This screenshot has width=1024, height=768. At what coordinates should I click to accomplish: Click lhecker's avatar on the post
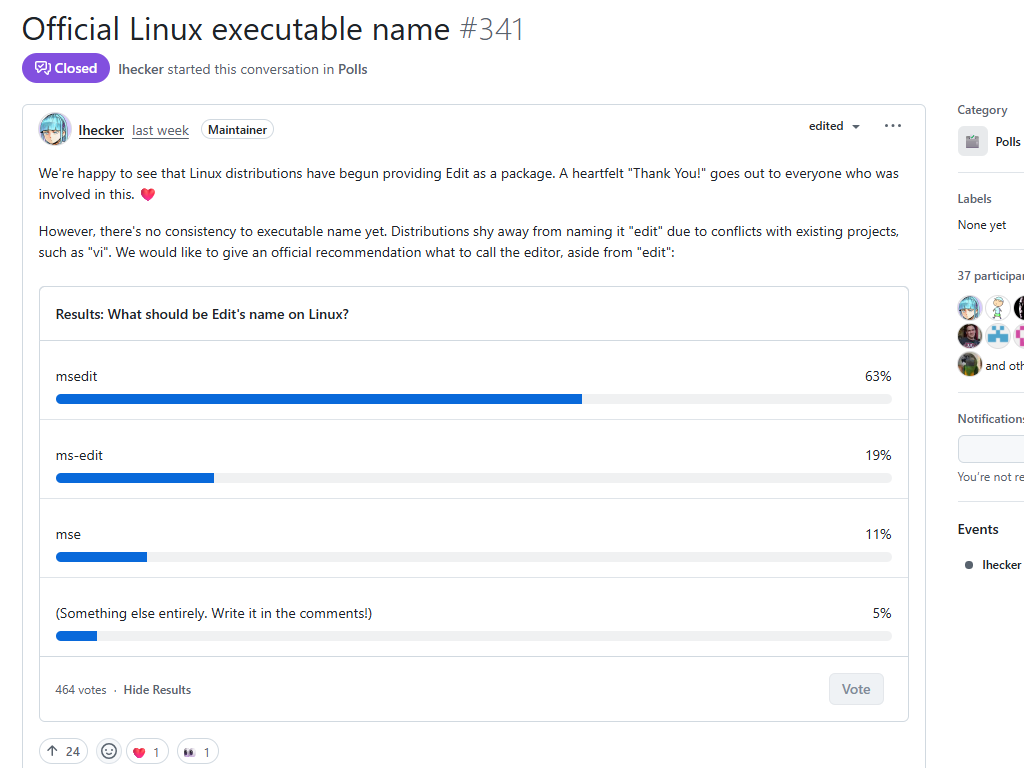(x=55, y=130)
